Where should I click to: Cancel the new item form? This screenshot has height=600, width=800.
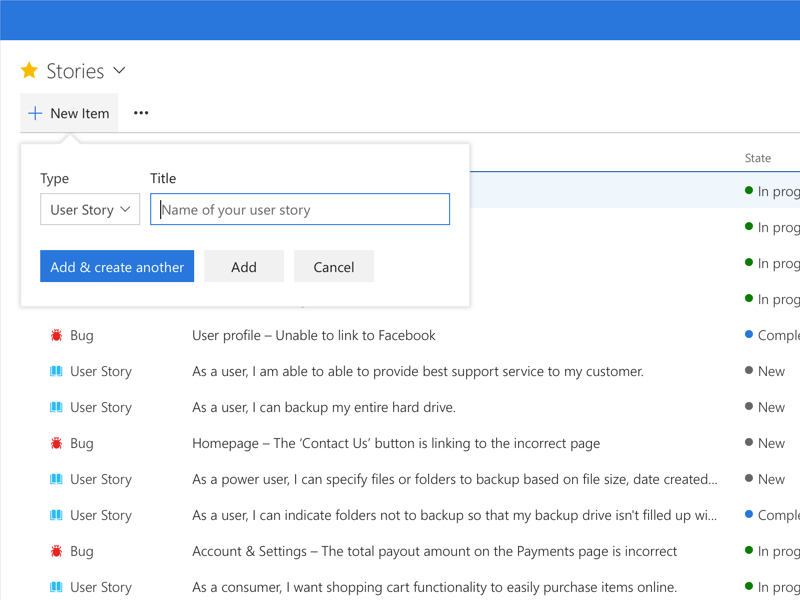334,267
